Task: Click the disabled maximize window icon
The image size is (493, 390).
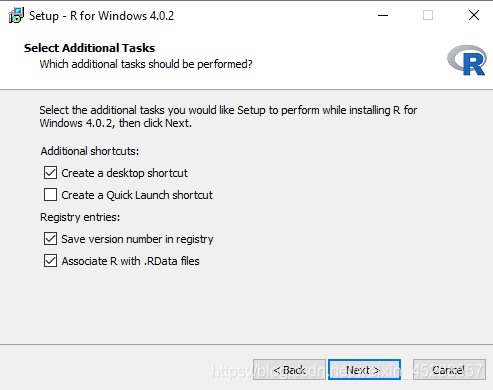Action: click(x=428, y=15)
